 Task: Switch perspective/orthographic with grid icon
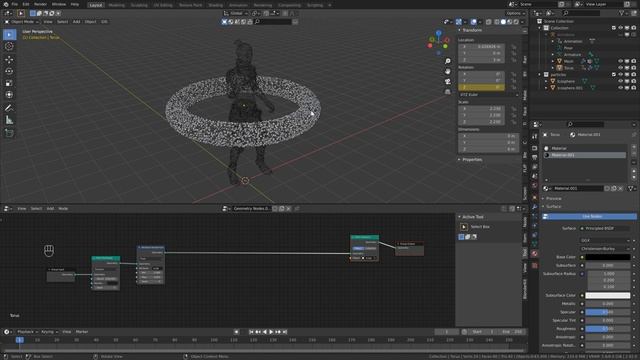click(x=448, y=92)
